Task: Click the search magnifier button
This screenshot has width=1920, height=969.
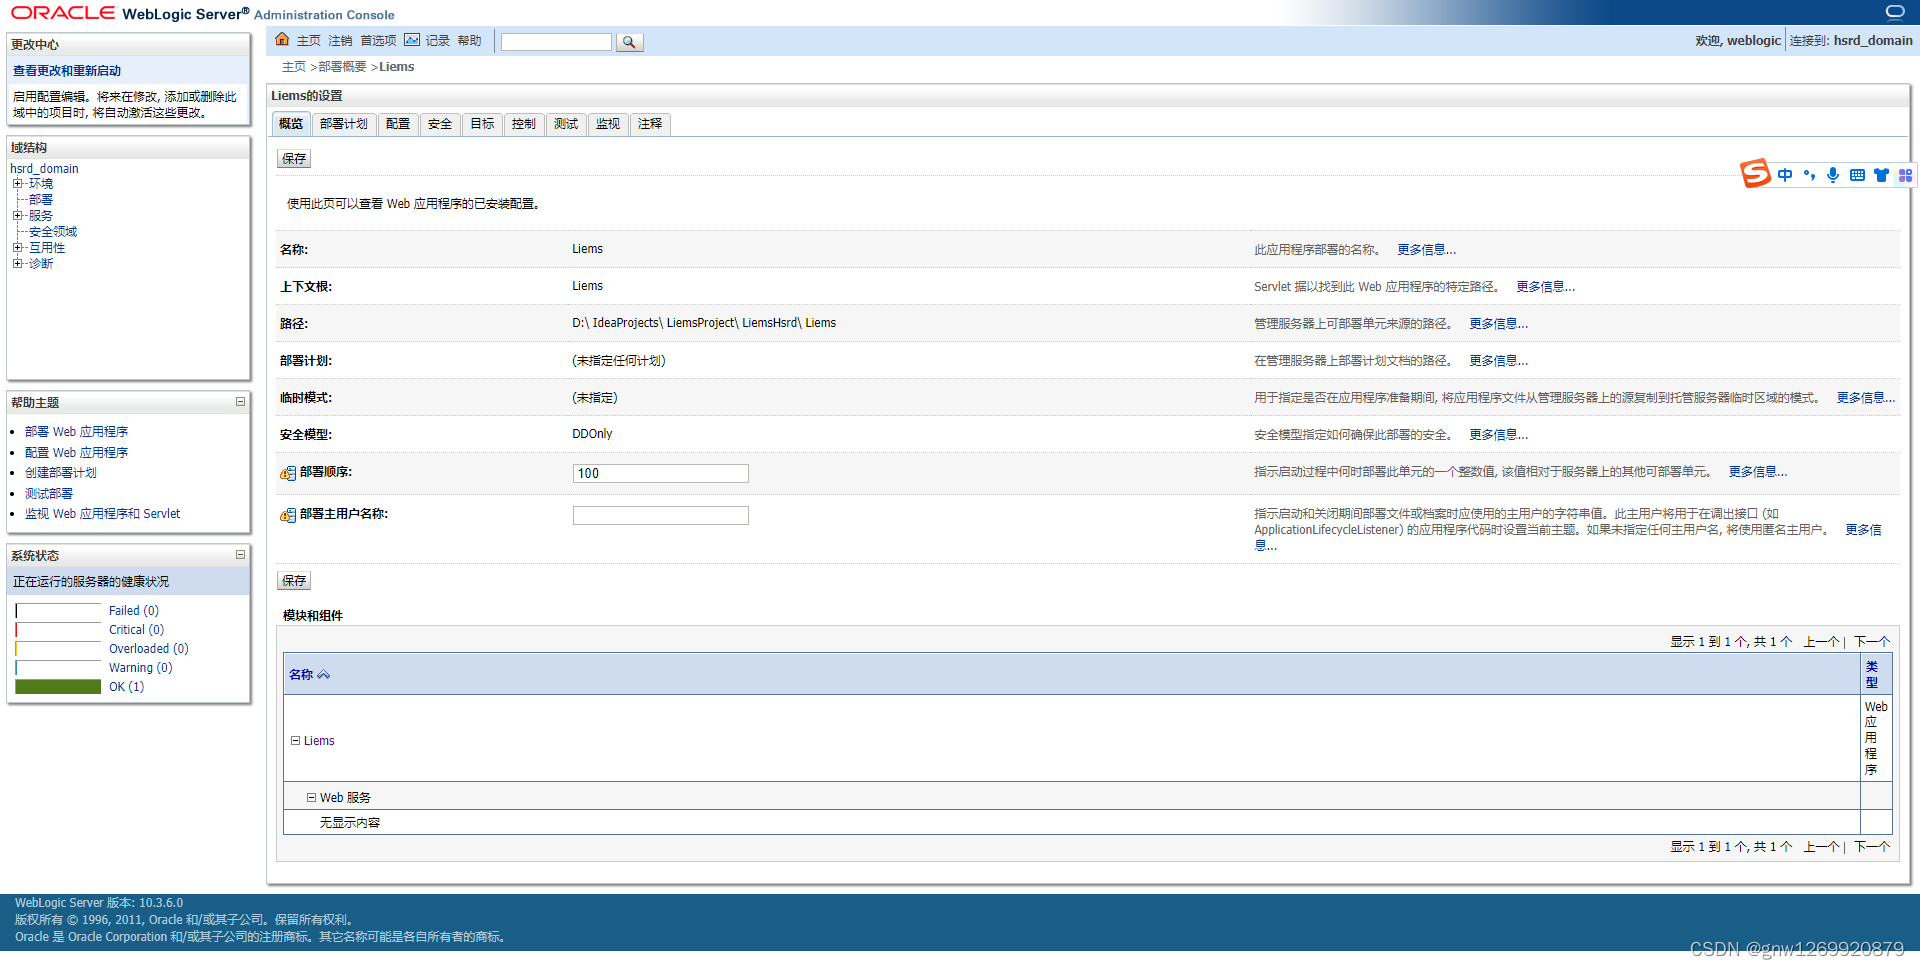Action: [x=629, y=42]
